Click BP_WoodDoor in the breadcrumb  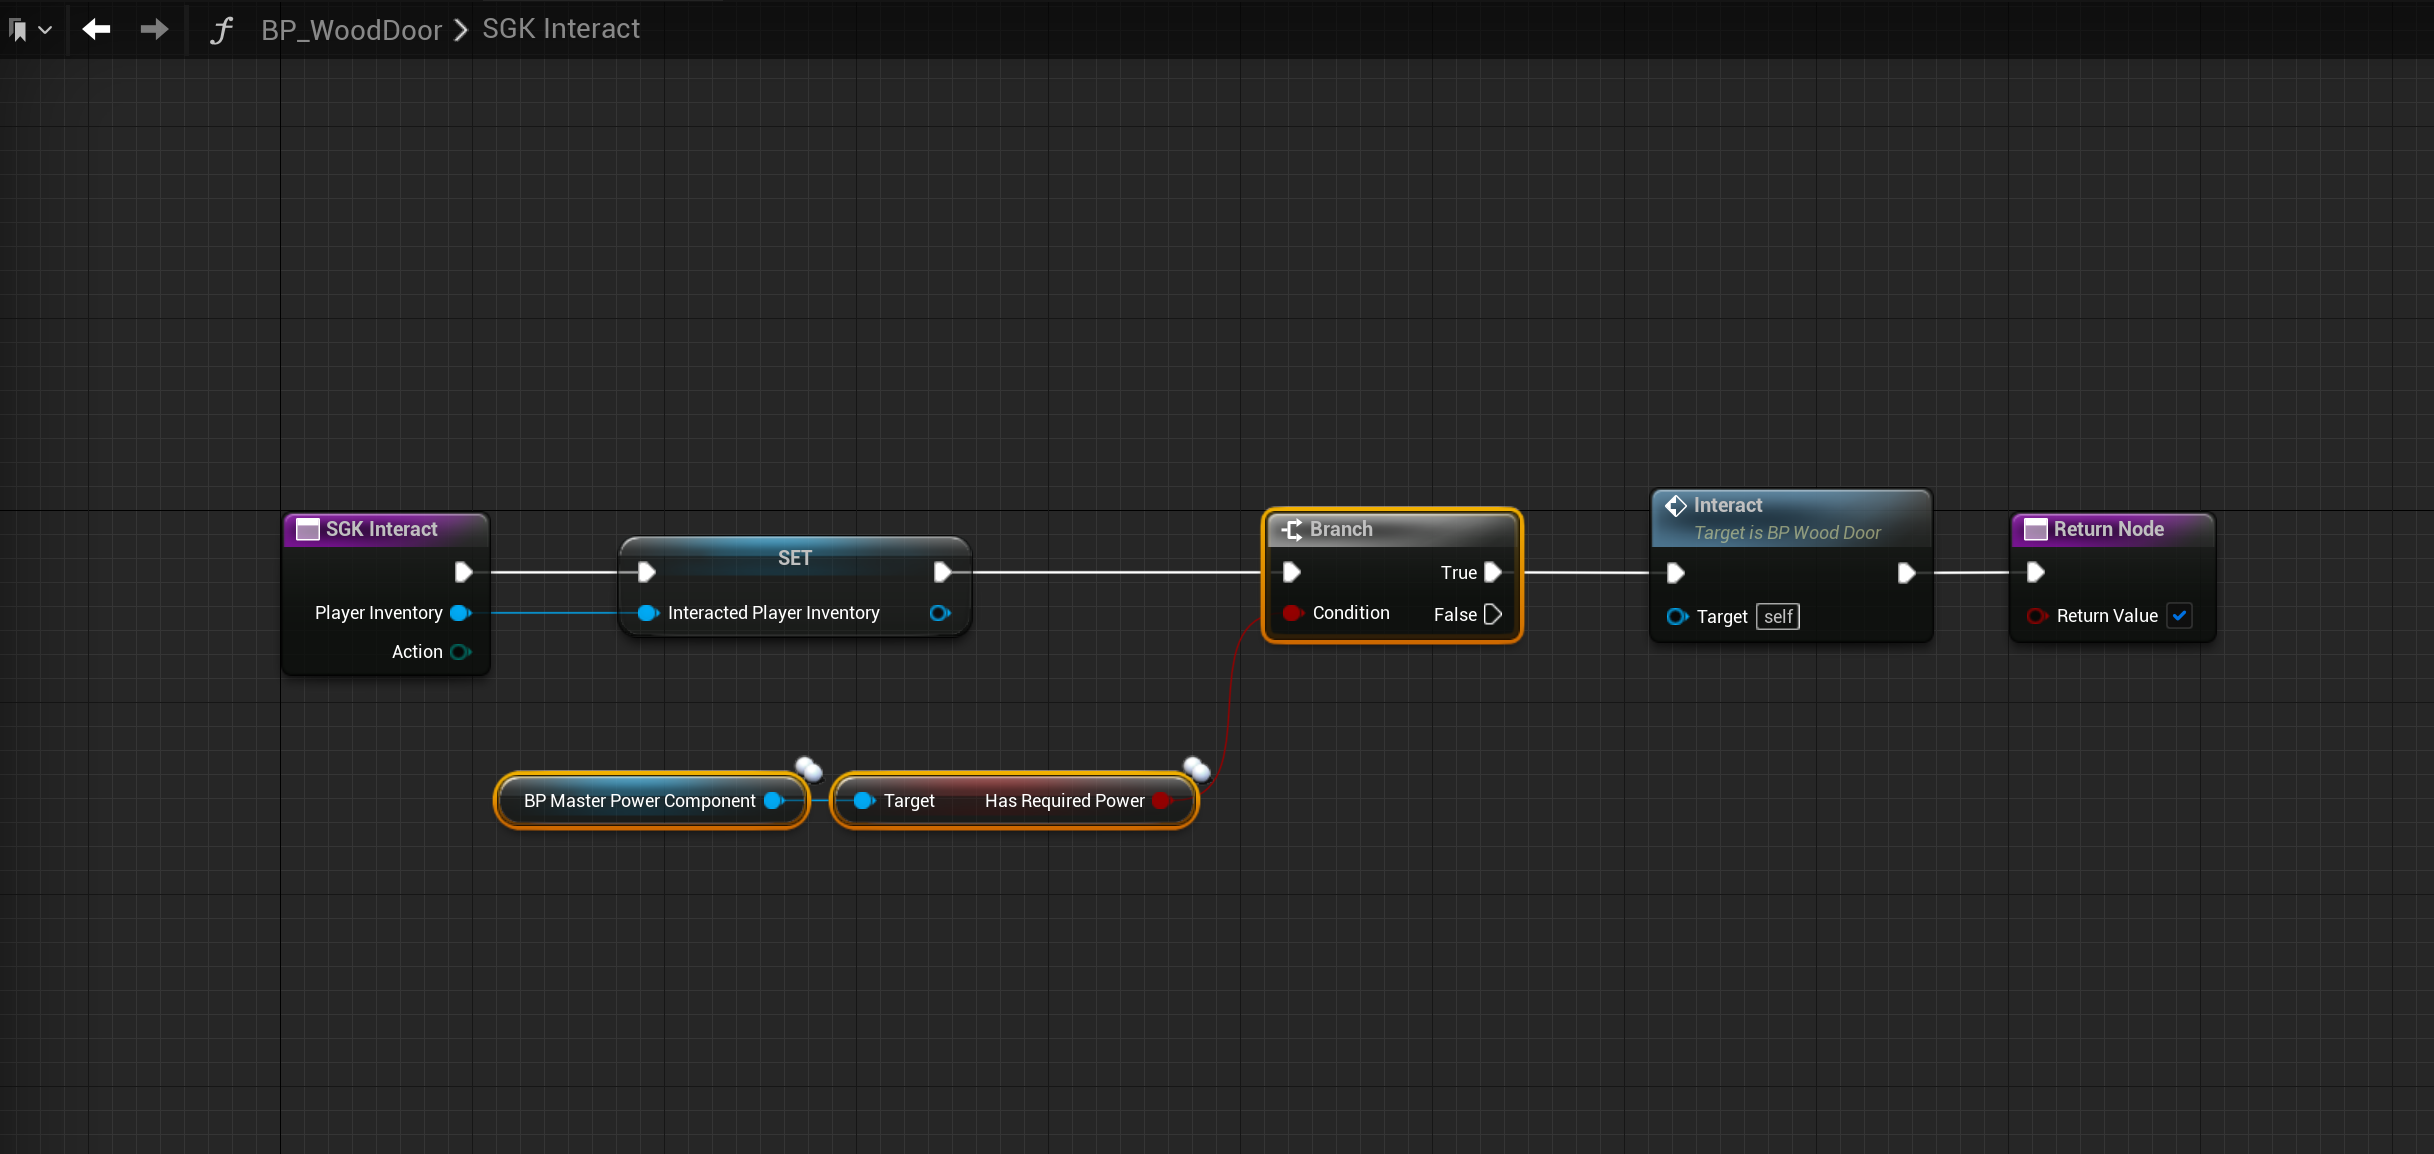[x=351, y=30]
